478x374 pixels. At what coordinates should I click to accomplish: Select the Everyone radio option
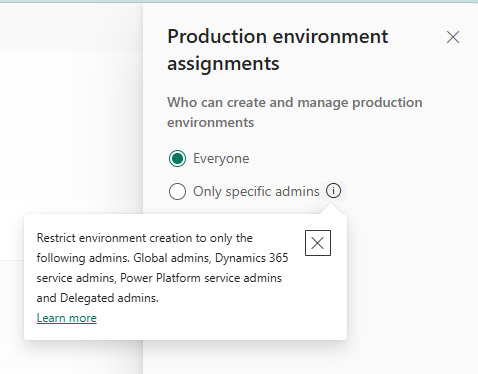pos(177,158)
